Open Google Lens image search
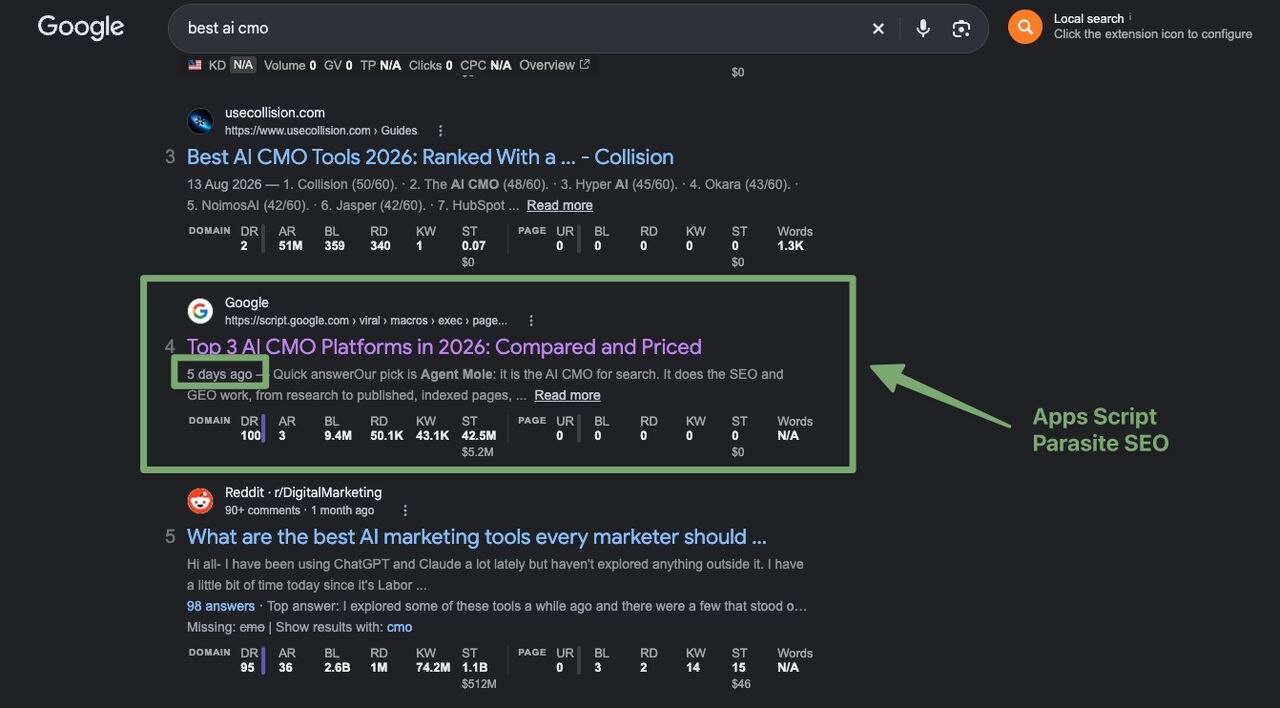 [961, 28]
